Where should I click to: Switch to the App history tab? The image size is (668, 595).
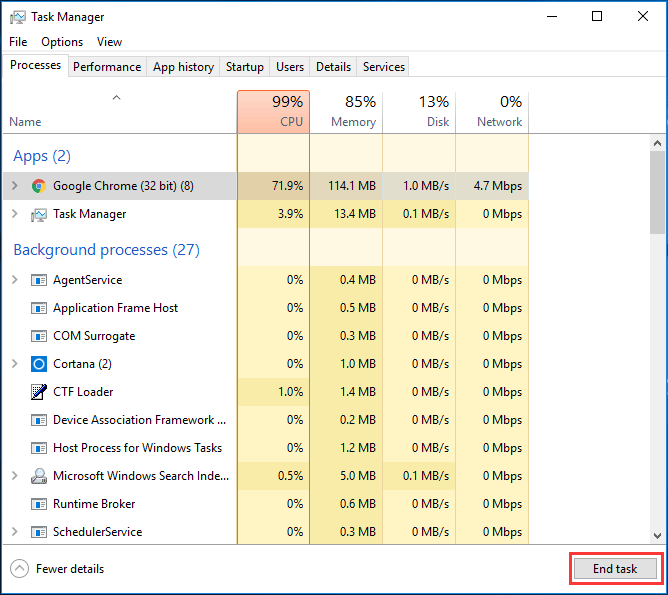(183, 67)
